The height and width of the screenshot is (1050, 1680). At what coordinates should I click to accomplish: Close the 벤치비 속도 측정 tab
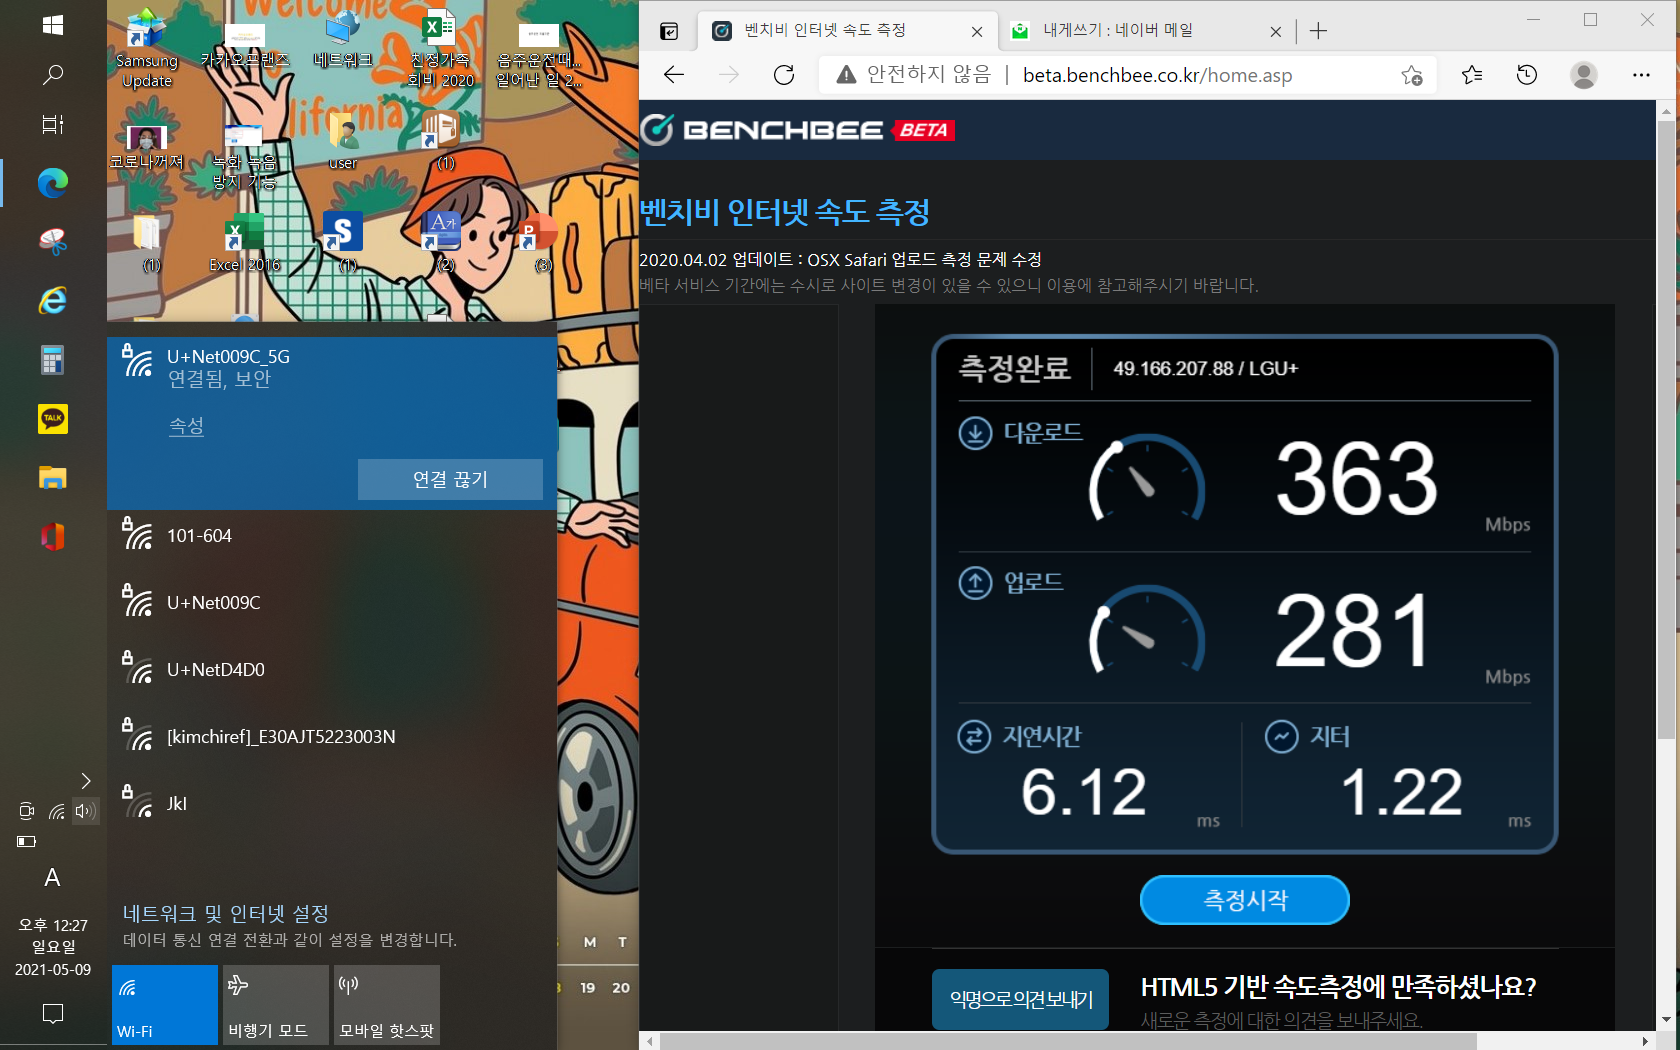tap(977, 32)
